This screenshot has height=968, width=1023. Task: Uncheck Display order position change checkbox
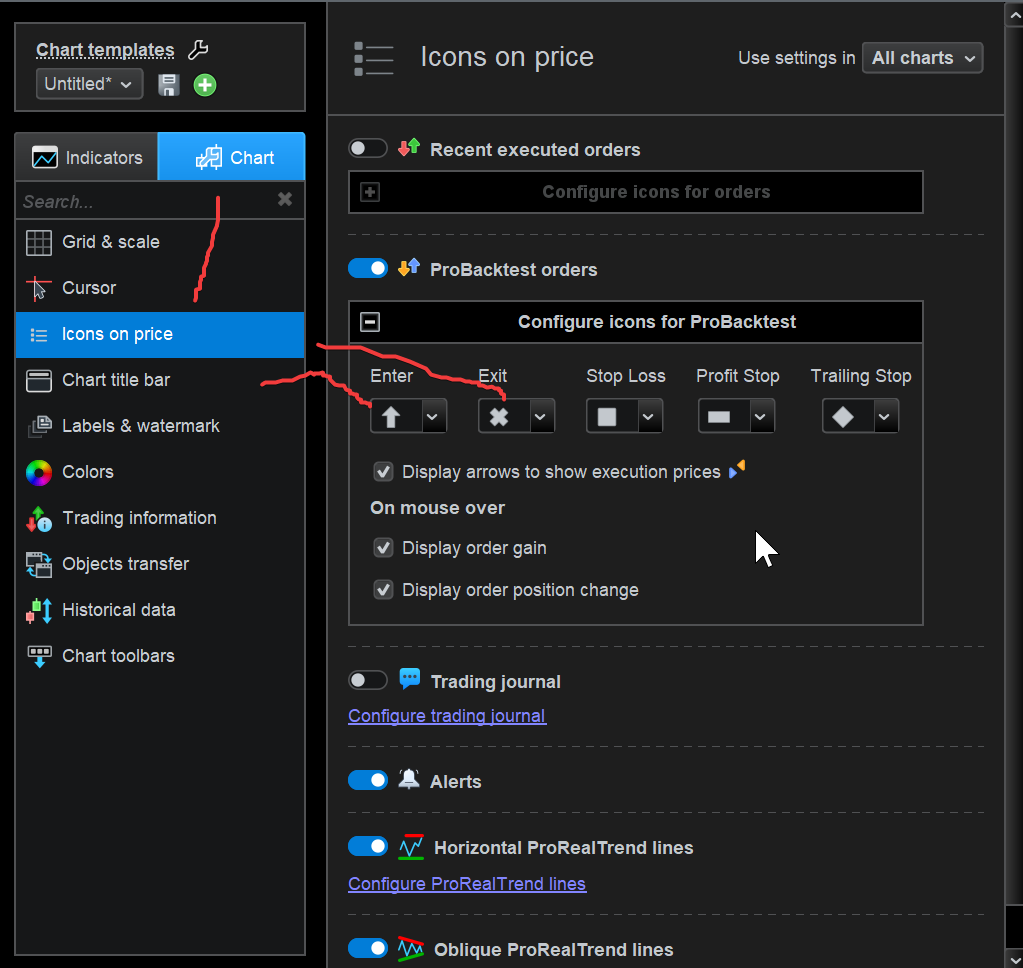383,590
